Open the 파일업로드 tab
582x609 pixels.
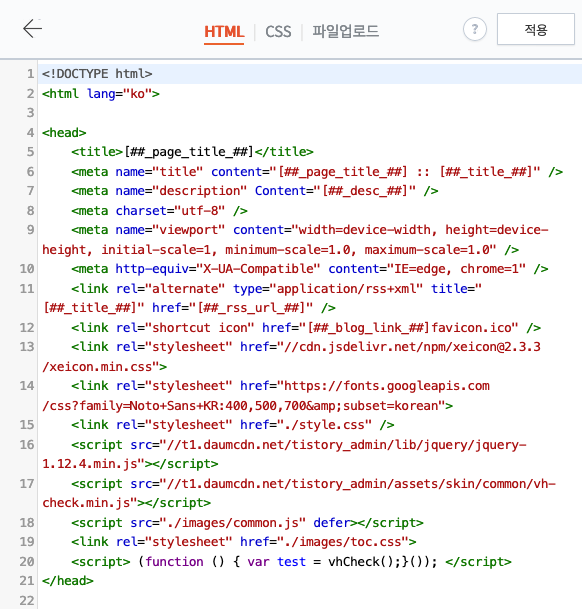(345, 31)
